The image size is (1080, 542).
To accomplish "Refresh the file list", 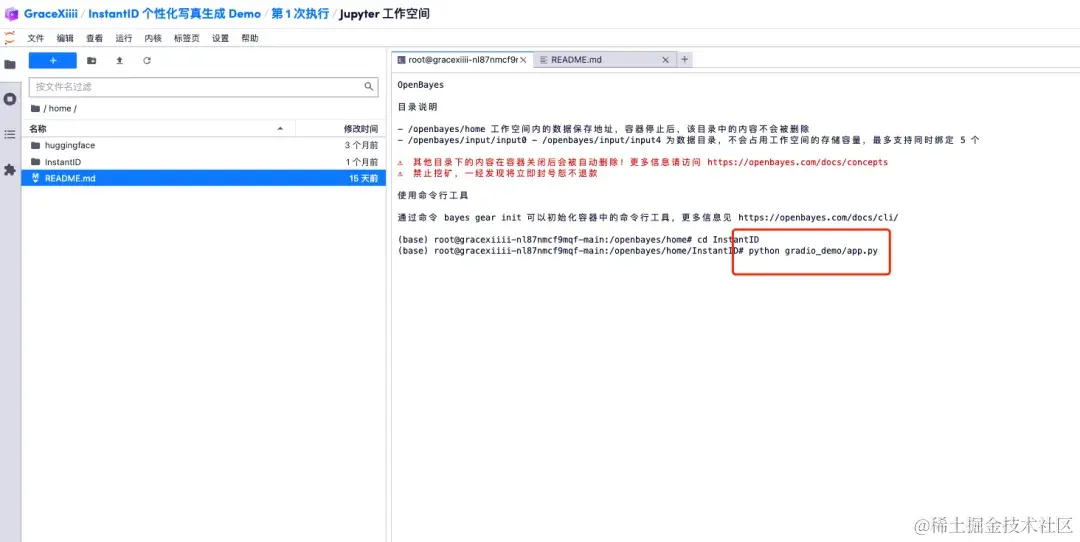I will (147, 61).
